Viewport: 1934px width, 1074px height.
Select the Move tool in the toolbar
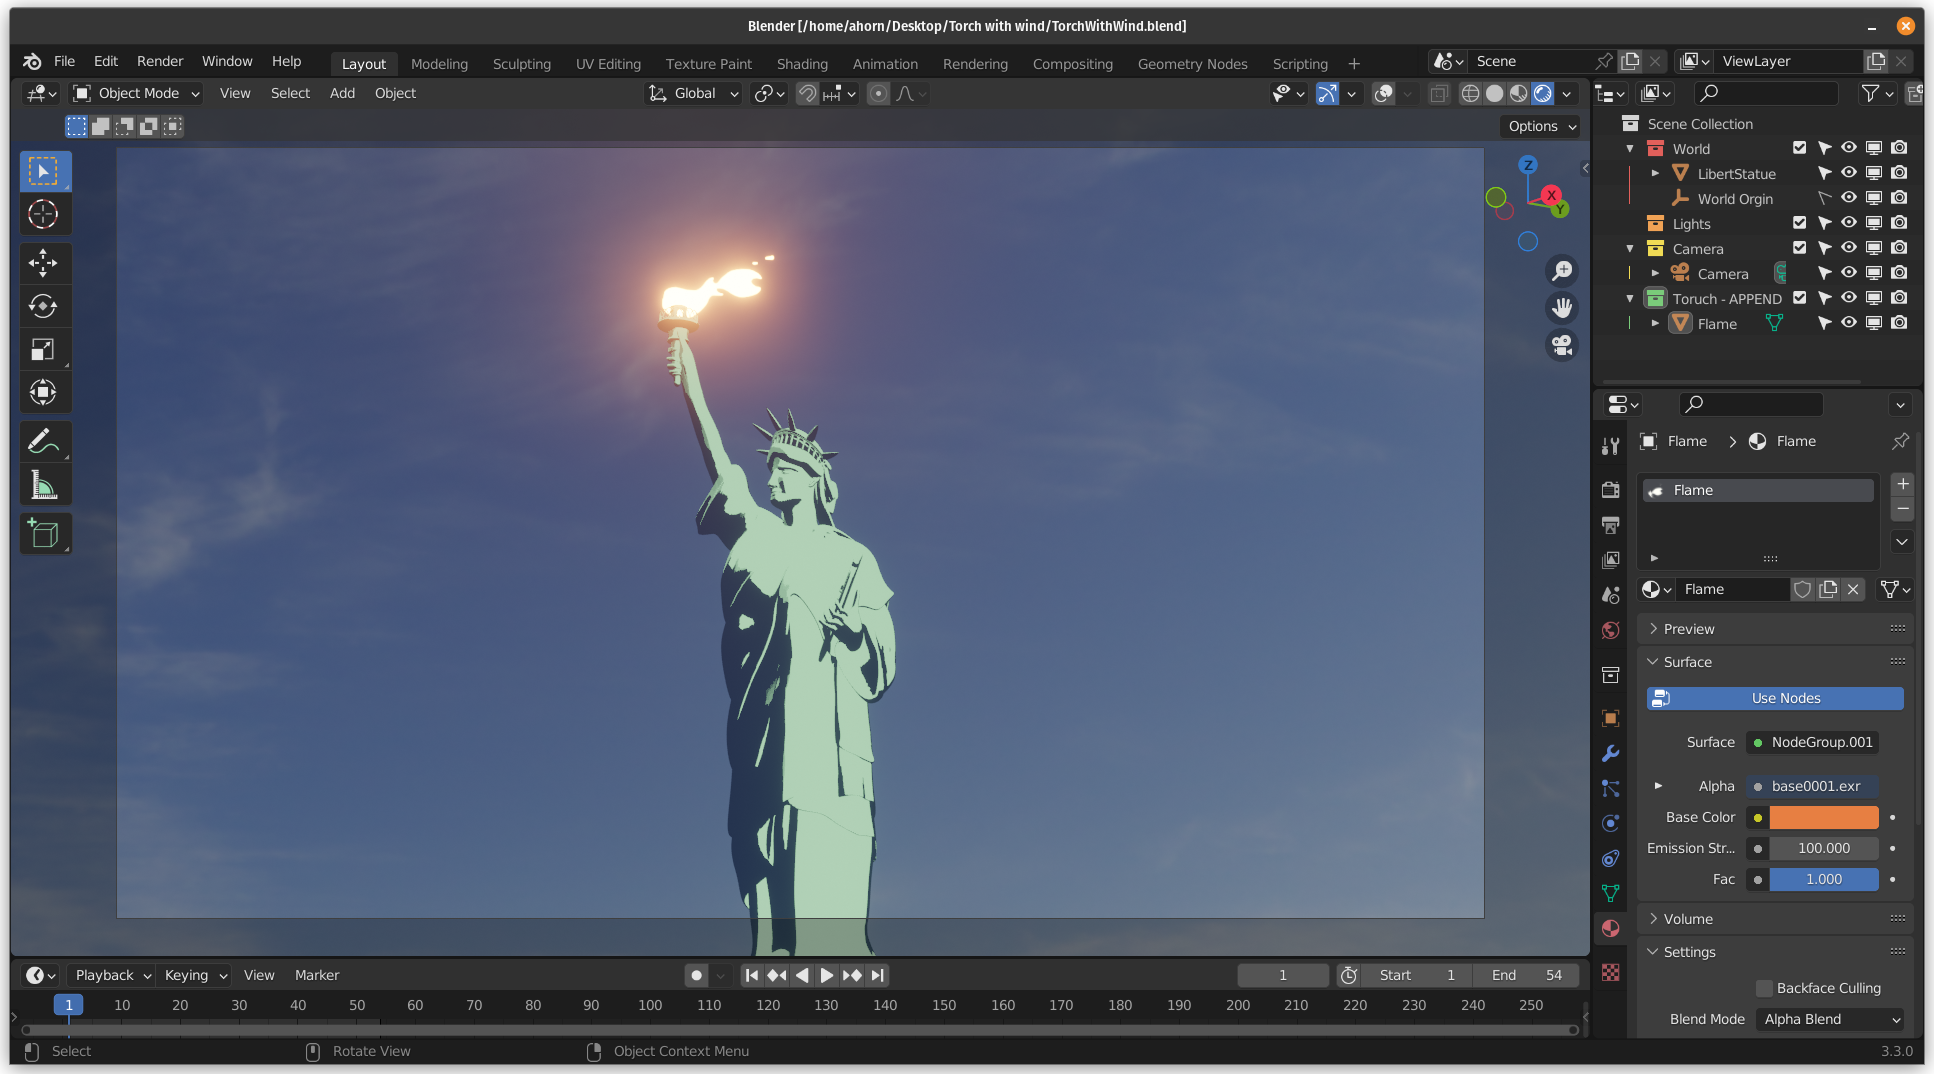point(45,263)
